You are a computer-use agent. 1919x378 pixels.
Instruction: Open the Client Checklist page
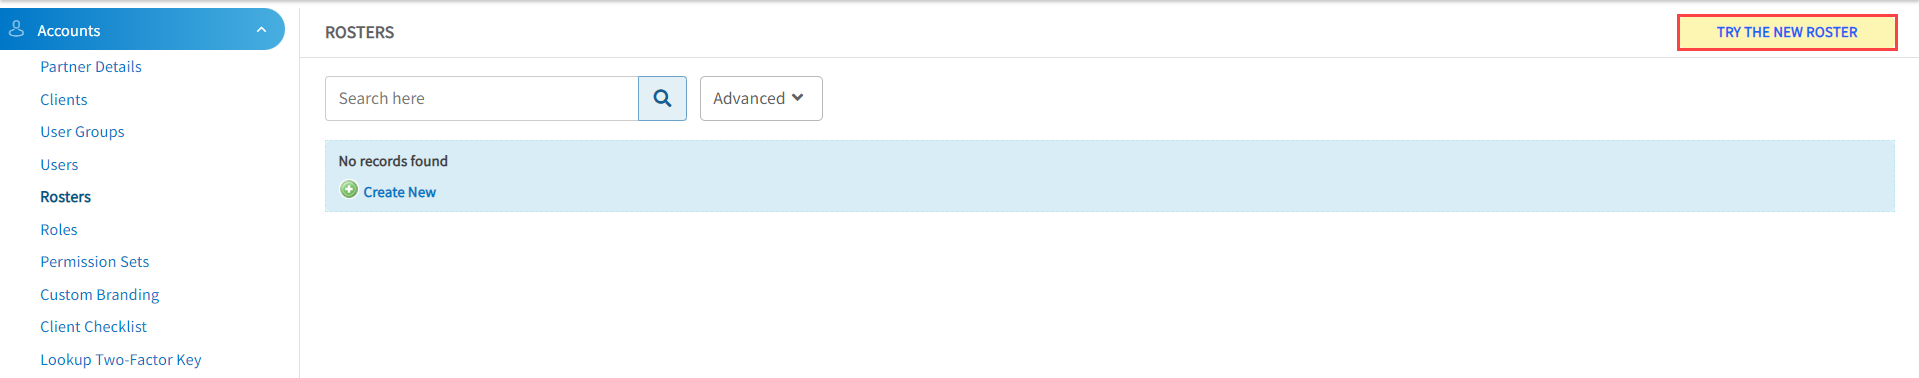(x=93, y=327)
